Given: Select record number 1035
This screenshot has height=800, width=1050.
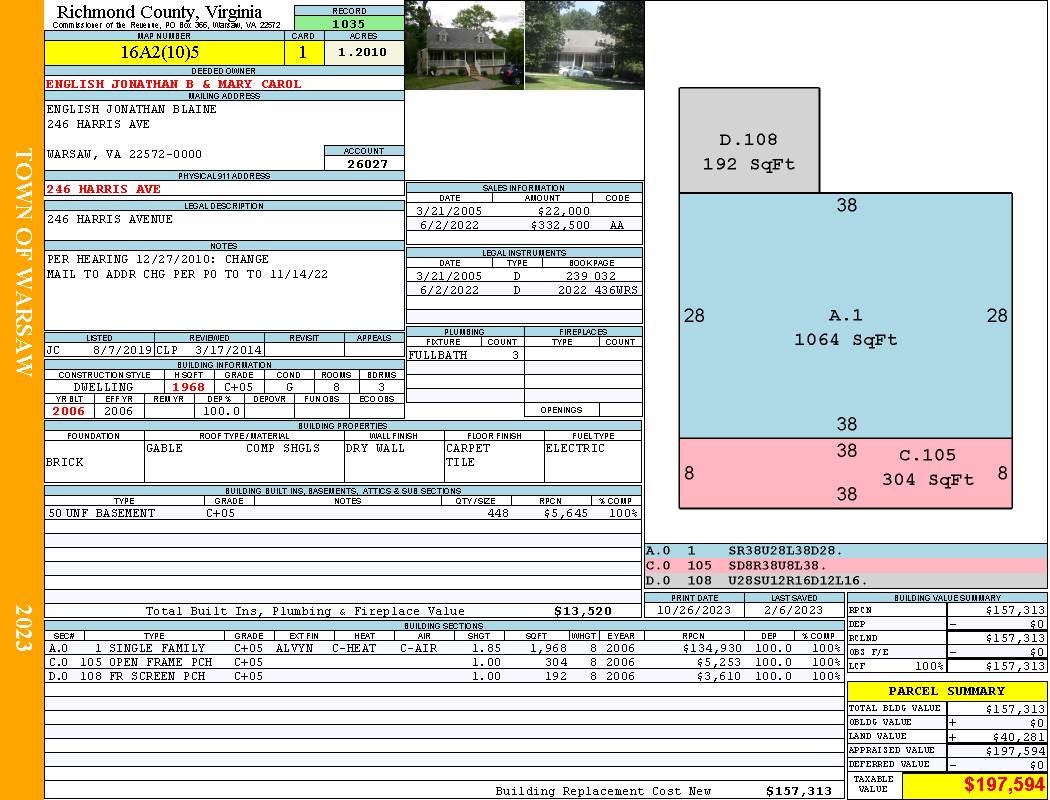Looking at the screenshot, I should click(x=349, y=23).
